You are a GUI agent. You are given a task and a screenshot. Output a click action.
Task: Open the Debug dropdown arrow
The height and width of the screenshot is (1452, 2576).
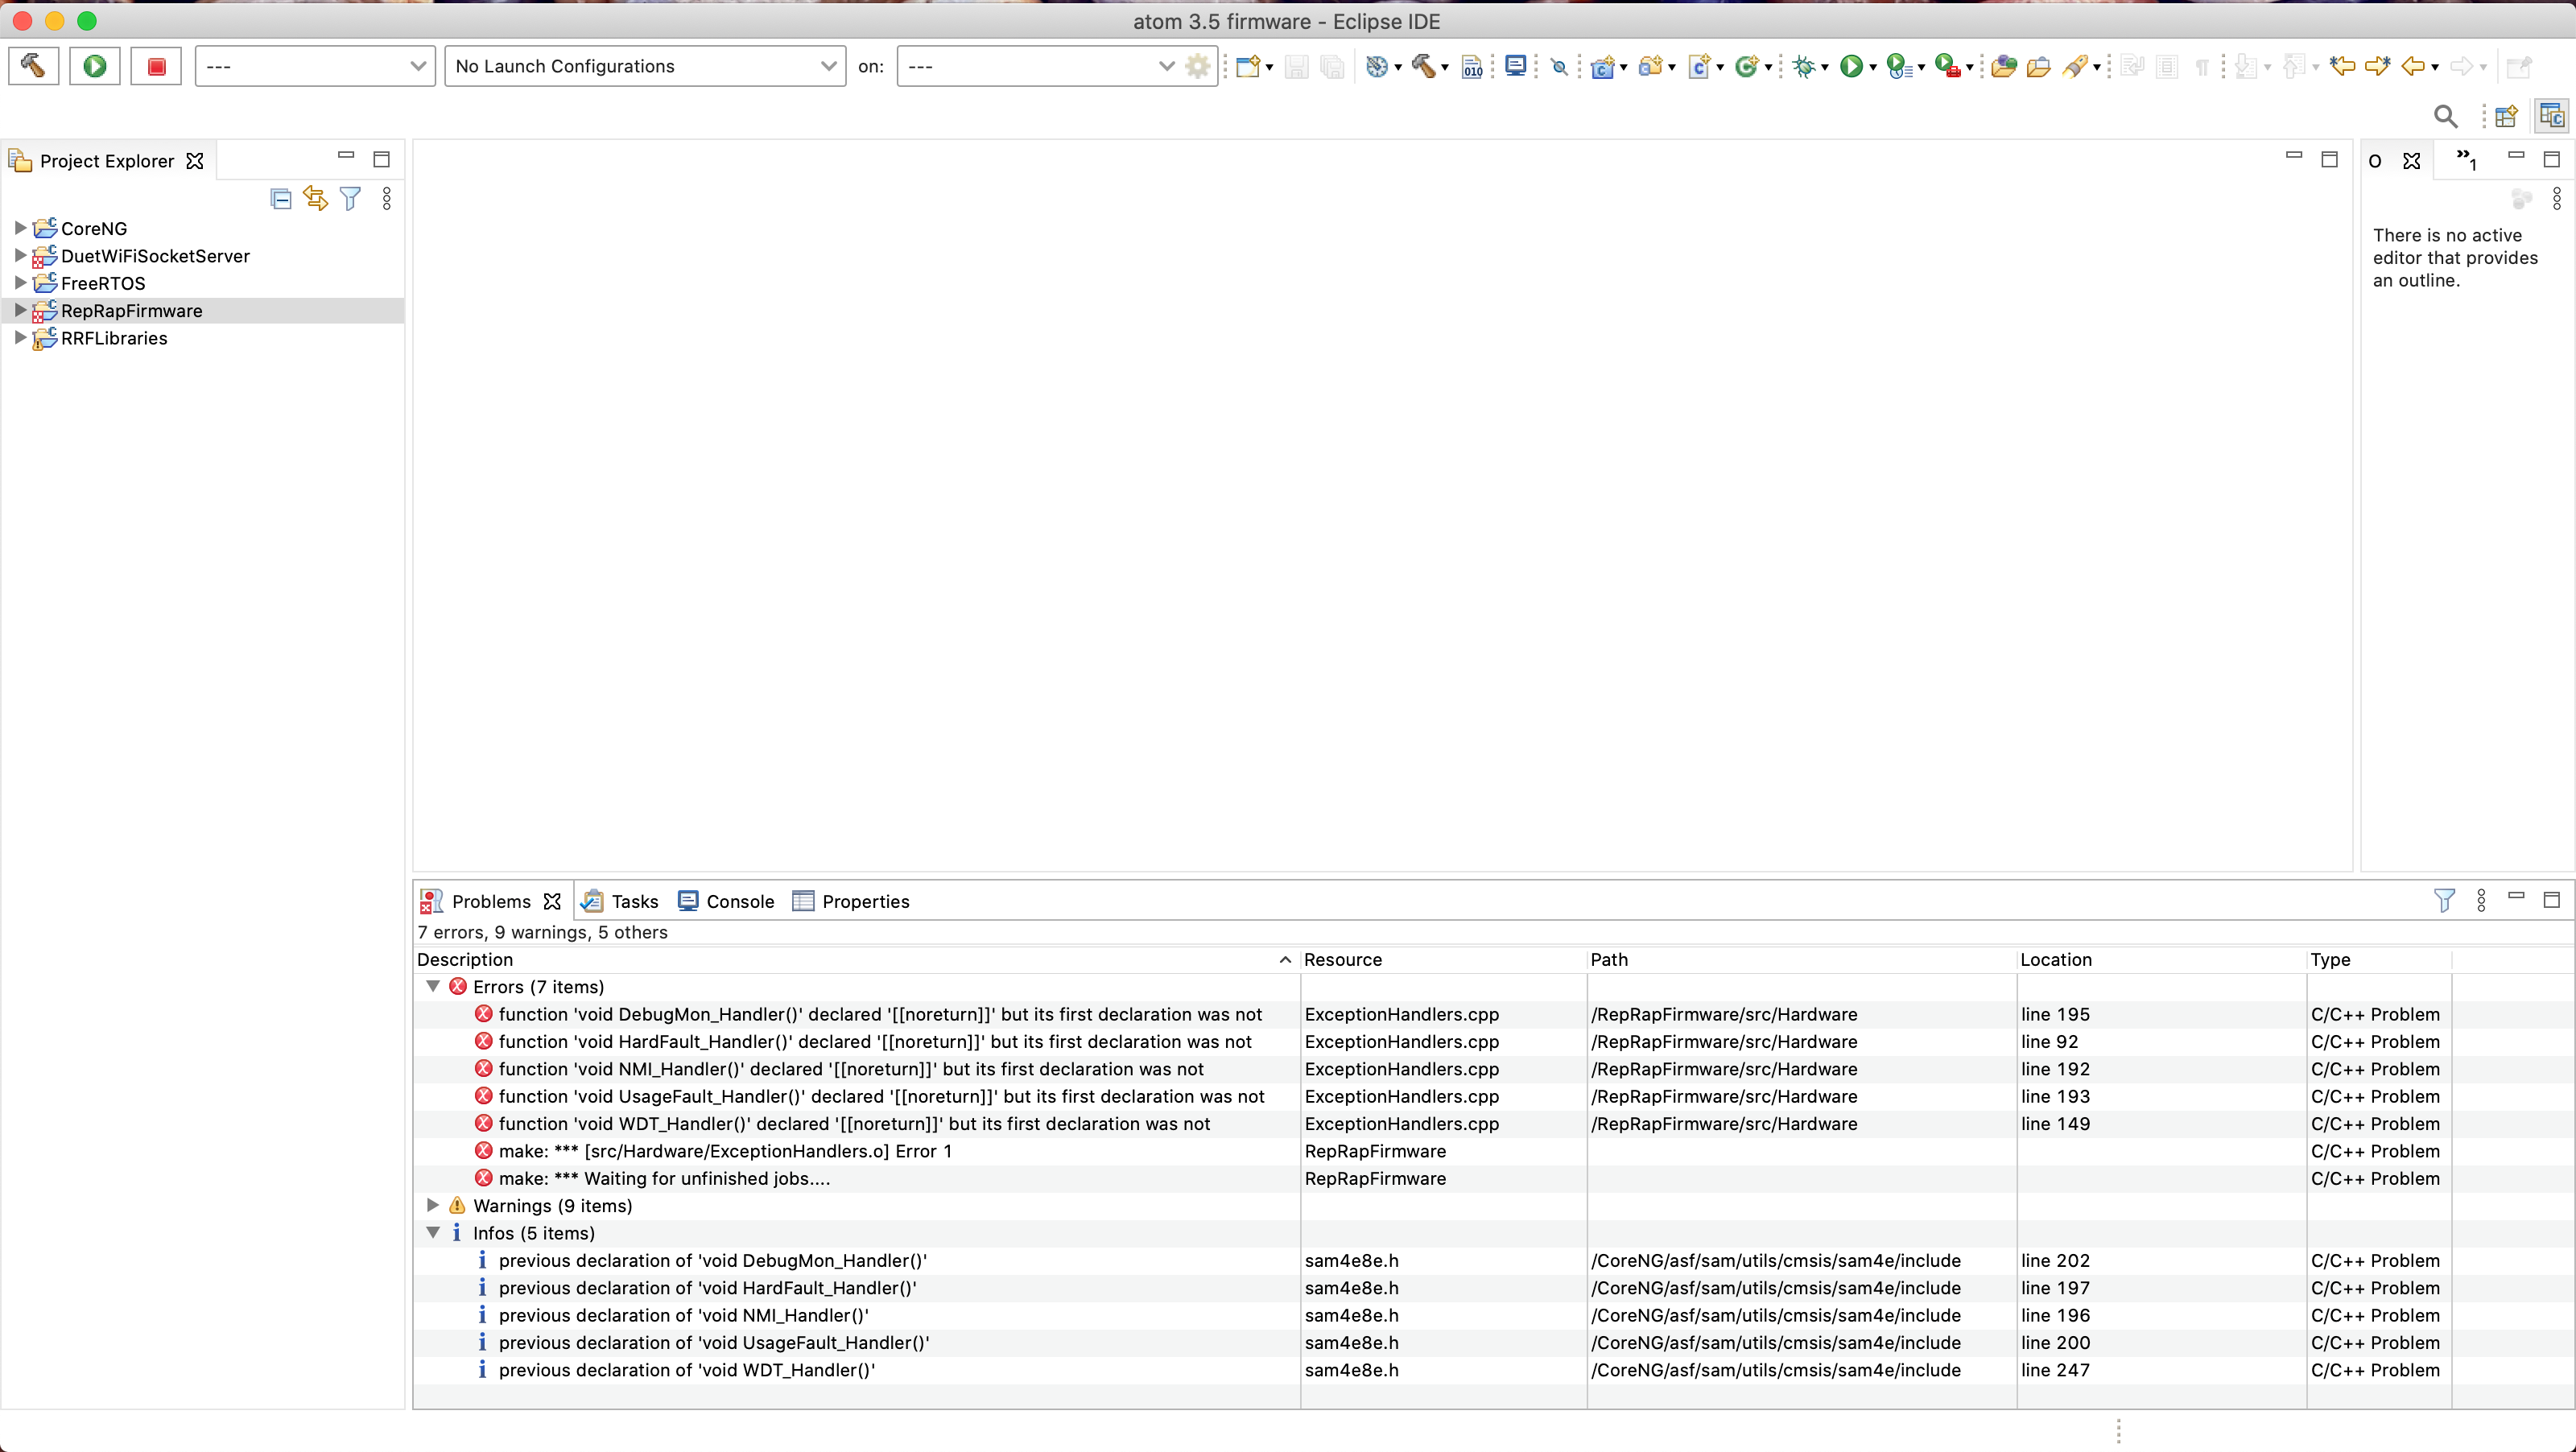coord(1825,68)
